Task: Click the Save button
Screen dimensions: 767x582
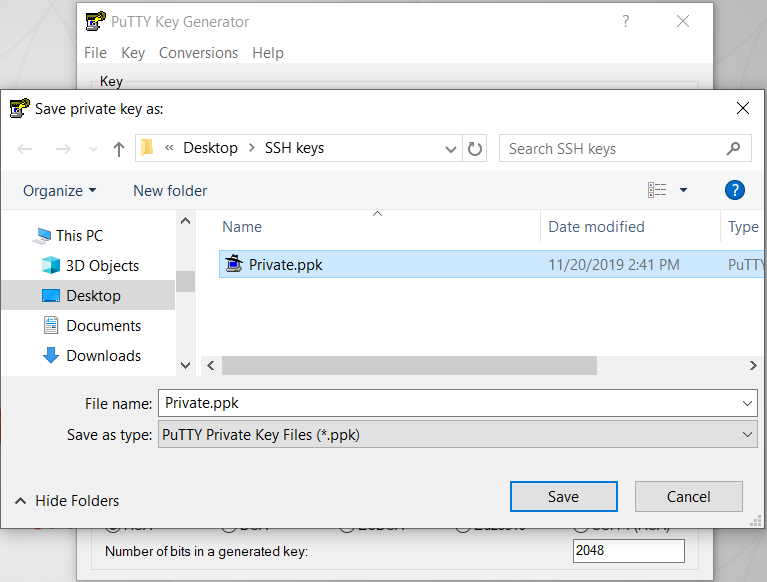Action: (563, 497)
